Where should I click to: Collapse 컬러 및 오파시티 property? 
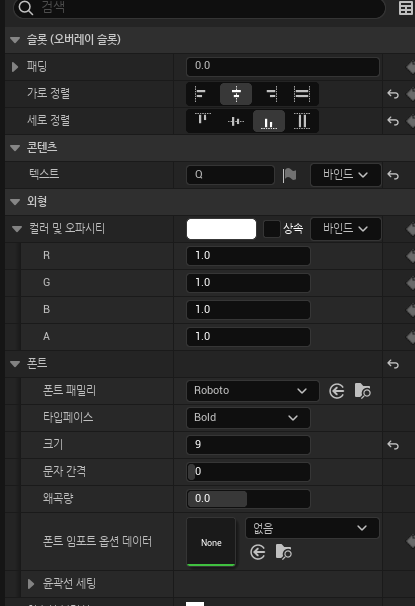click(x=17, y=229)
